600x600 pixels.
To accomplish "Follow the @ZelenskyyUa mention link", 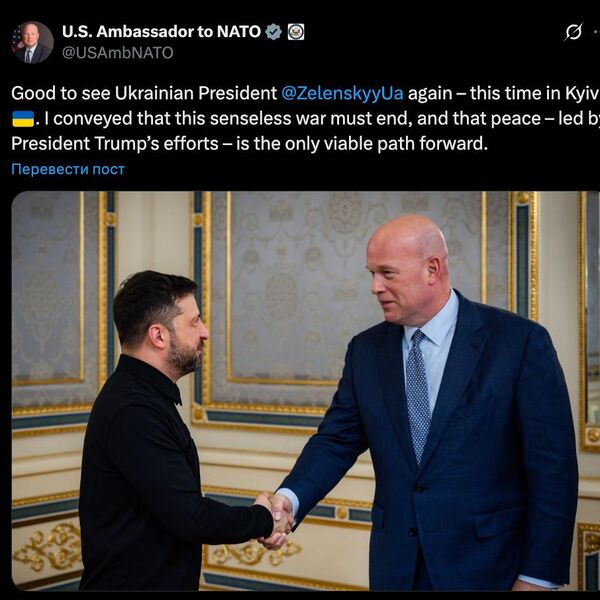I will click(x=342, y=93).
